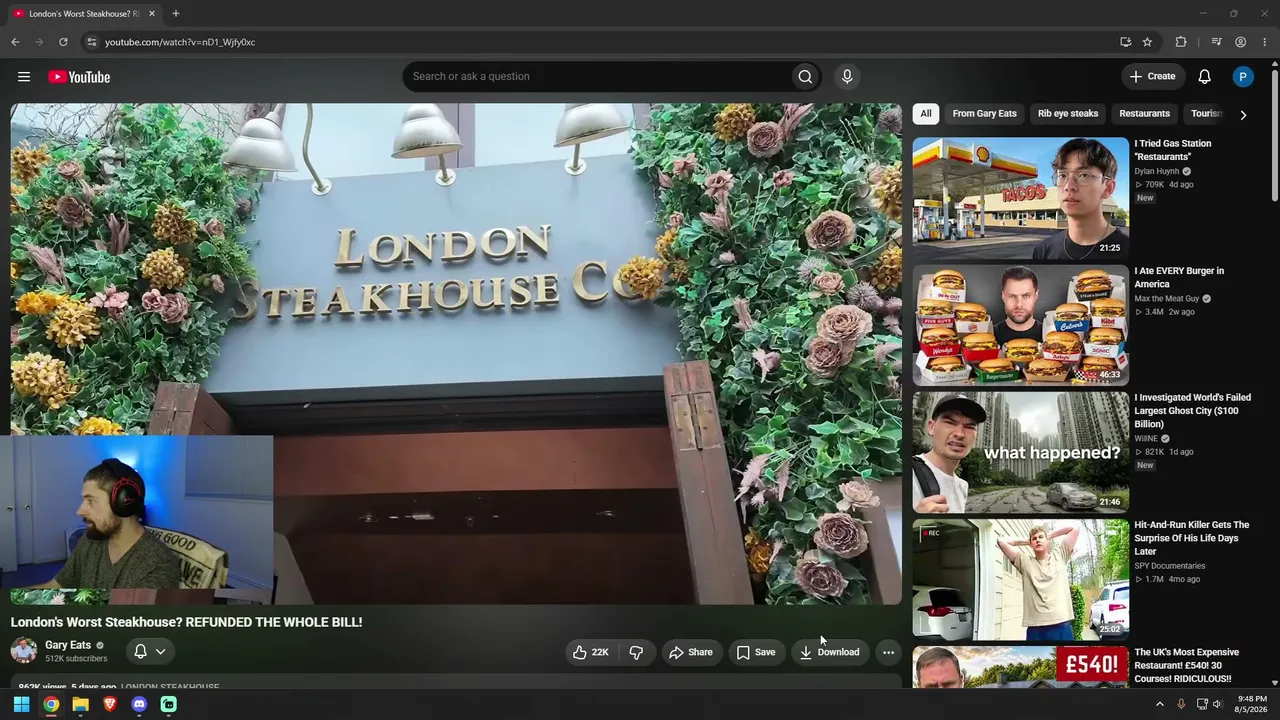Visit the Gary Eats channel name link
The width and height of the screenshot is (1280, 720).
click(68, 645)
